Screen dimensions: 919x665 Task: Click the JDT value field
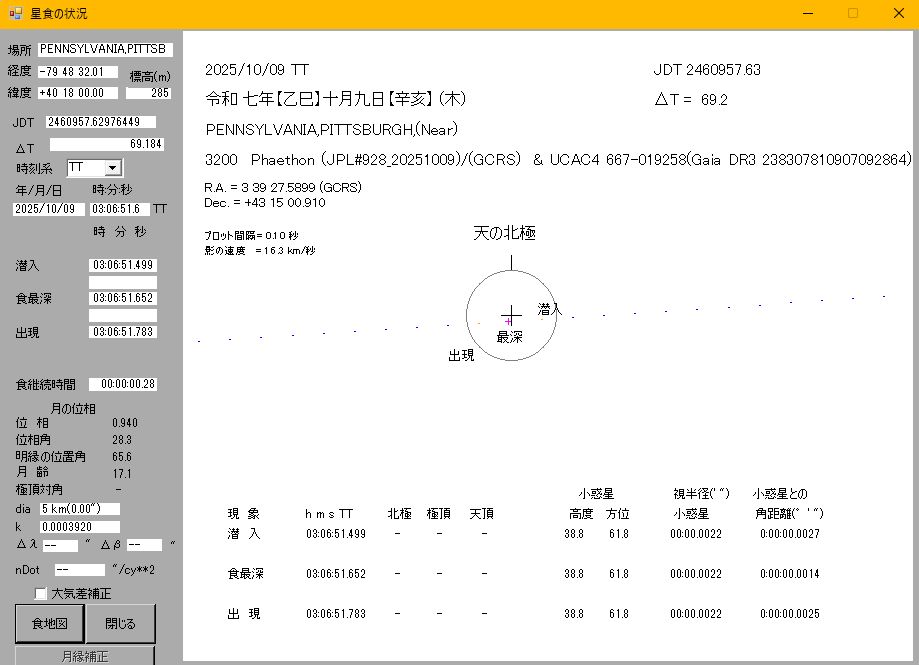(93, 122)
